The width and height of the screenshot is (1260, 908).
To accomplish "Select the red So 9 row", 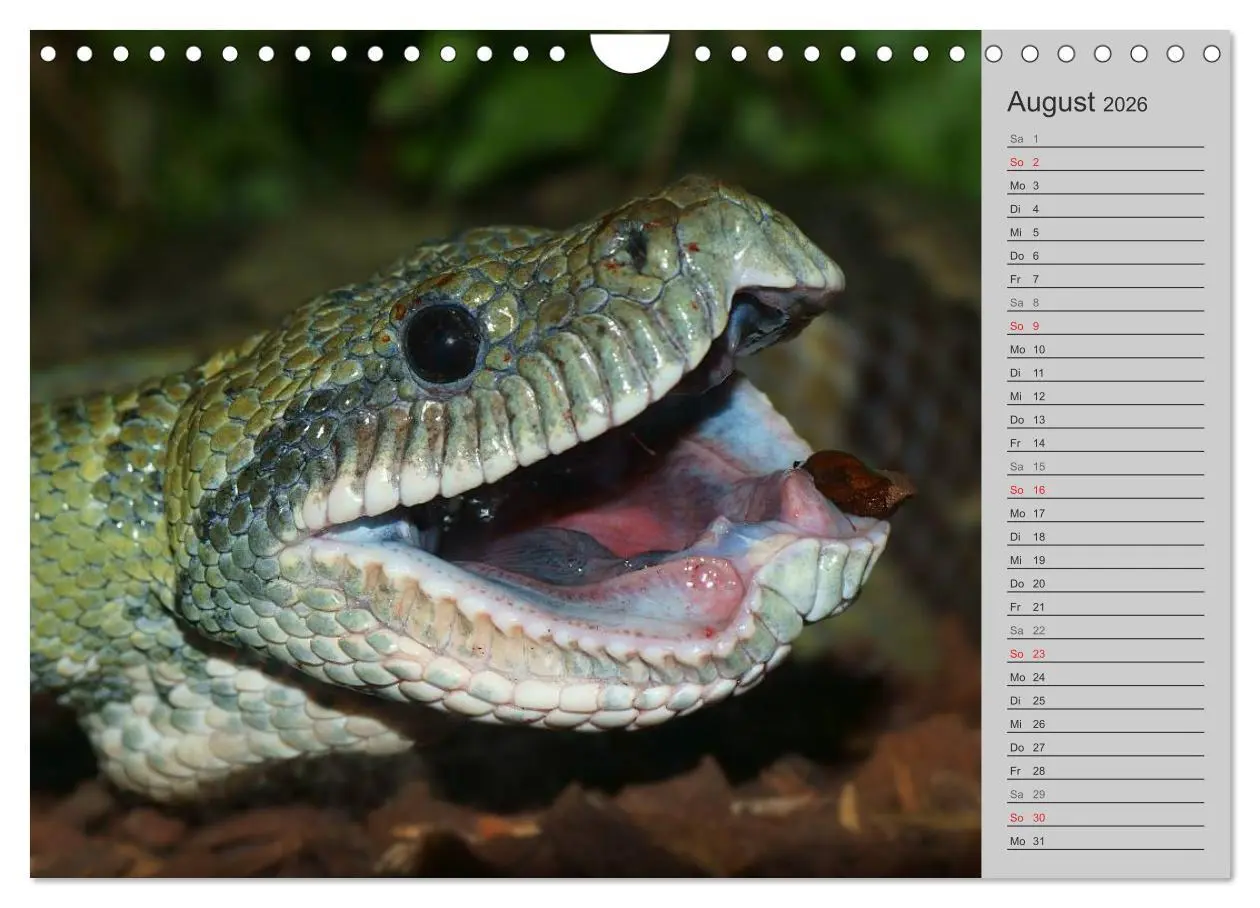I will click(x=1106, y=326).
